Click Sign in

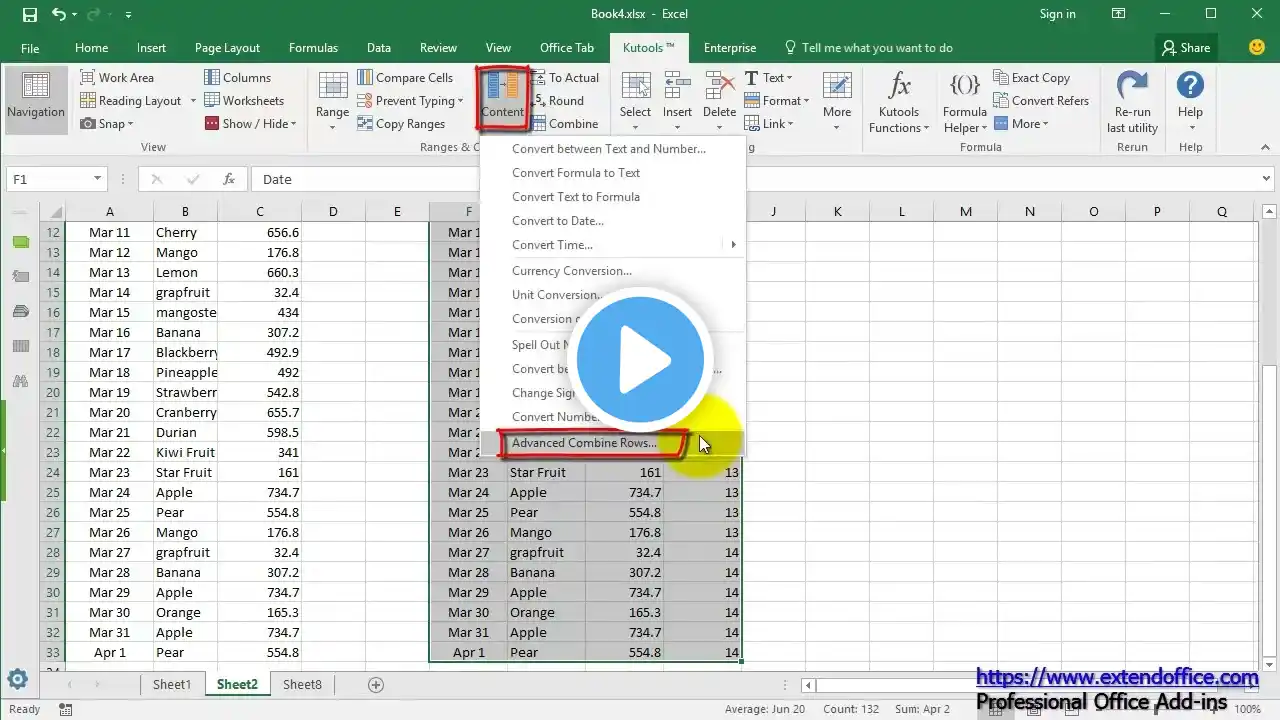click(x=1057, y=14)
